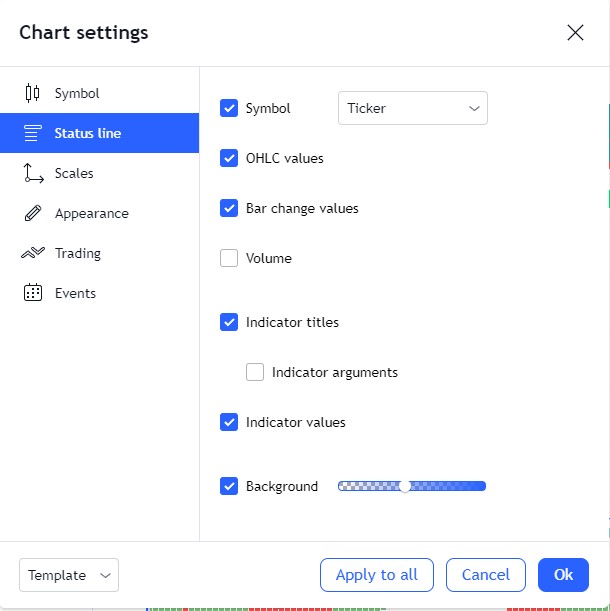Viewport: 610px width, 611px height.
Task: Click the Apply to all button
Action: (376, 575)
